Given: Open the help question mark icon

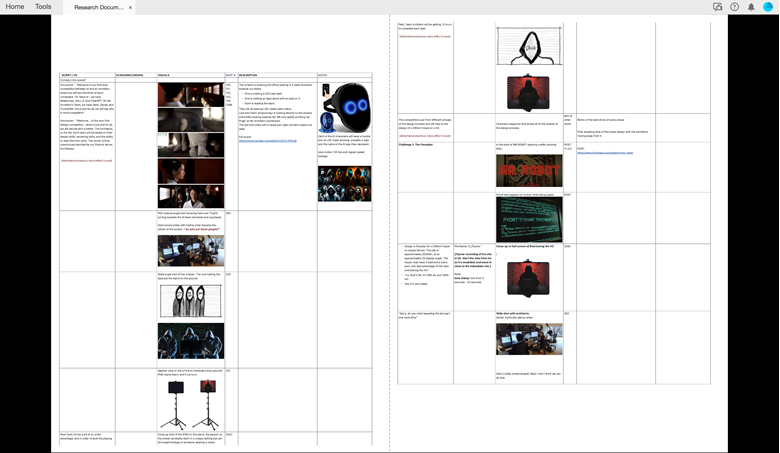Looking at the screenshot, I should coord(734,7).
